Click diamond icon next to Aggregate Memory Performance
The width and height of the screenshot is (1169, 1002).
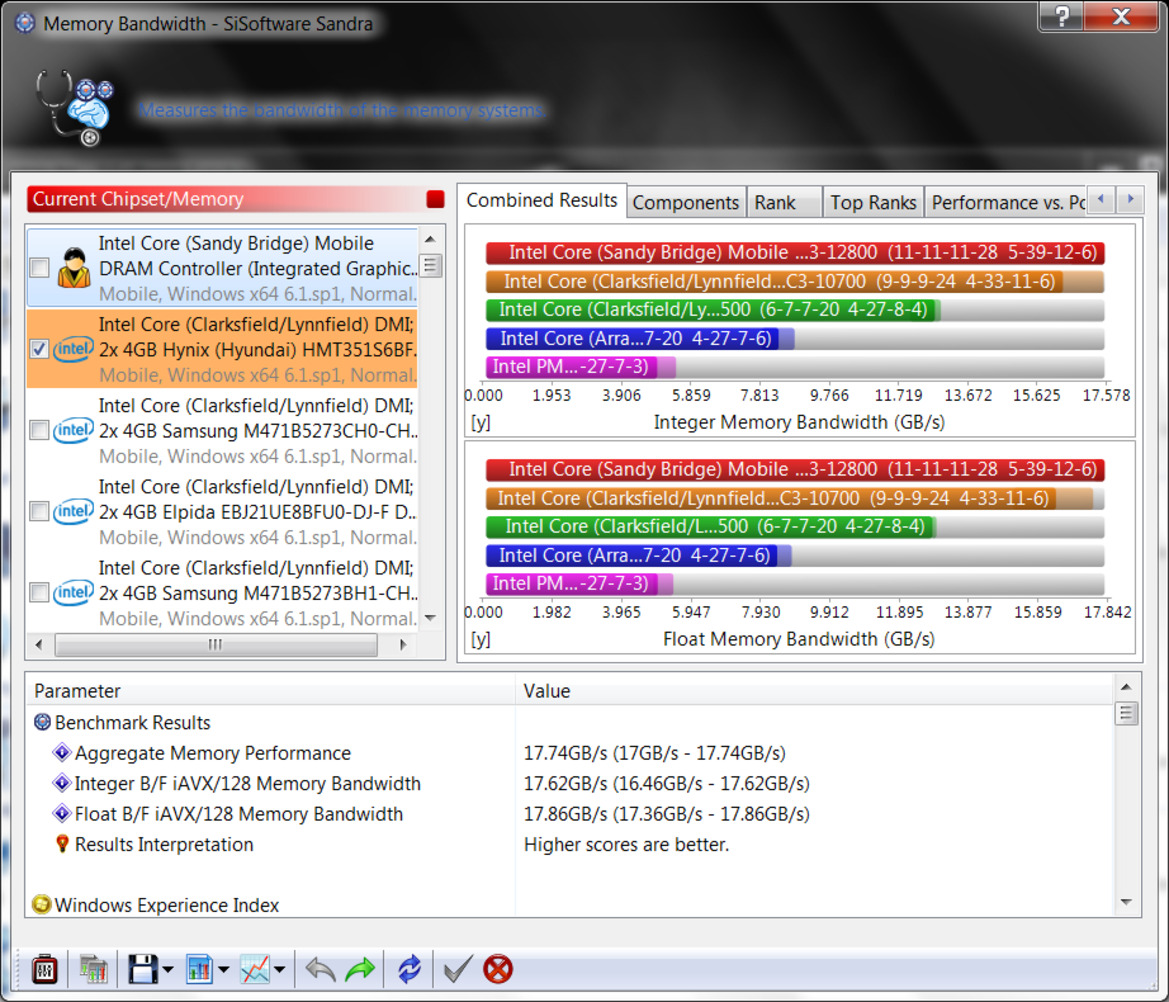tap(62, 752)
